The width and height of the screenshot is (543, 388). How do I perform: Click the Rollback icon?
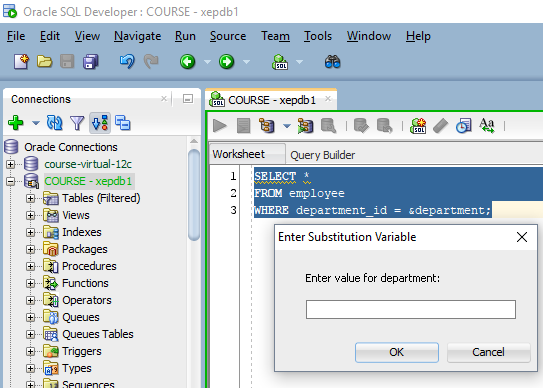(384, 126)
